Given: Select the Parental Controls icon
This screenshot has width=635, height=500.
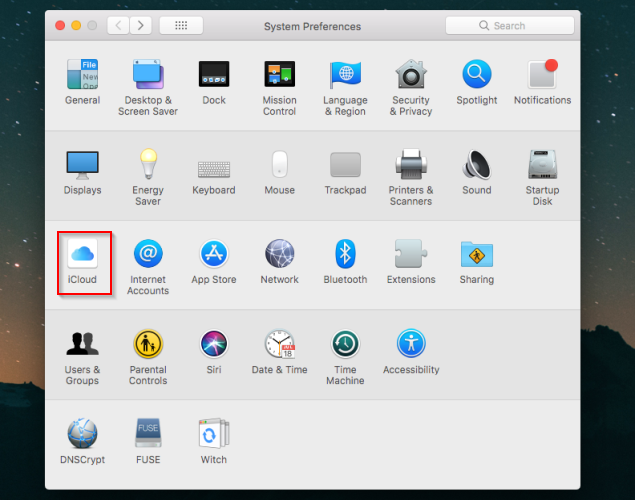Looking at the screenshot, I should [148, 345].
